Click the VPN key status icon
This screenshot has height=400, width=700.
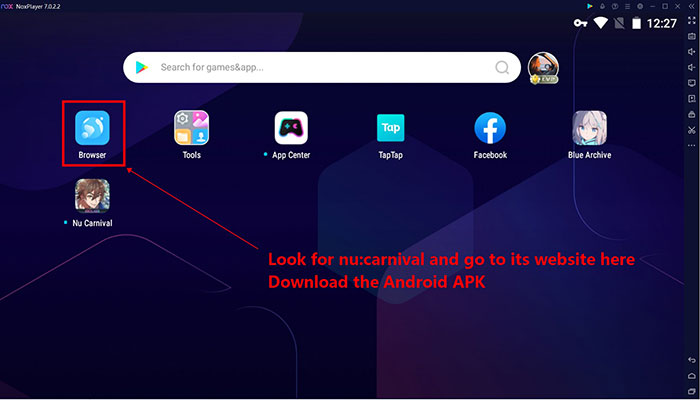coord(580,23)
